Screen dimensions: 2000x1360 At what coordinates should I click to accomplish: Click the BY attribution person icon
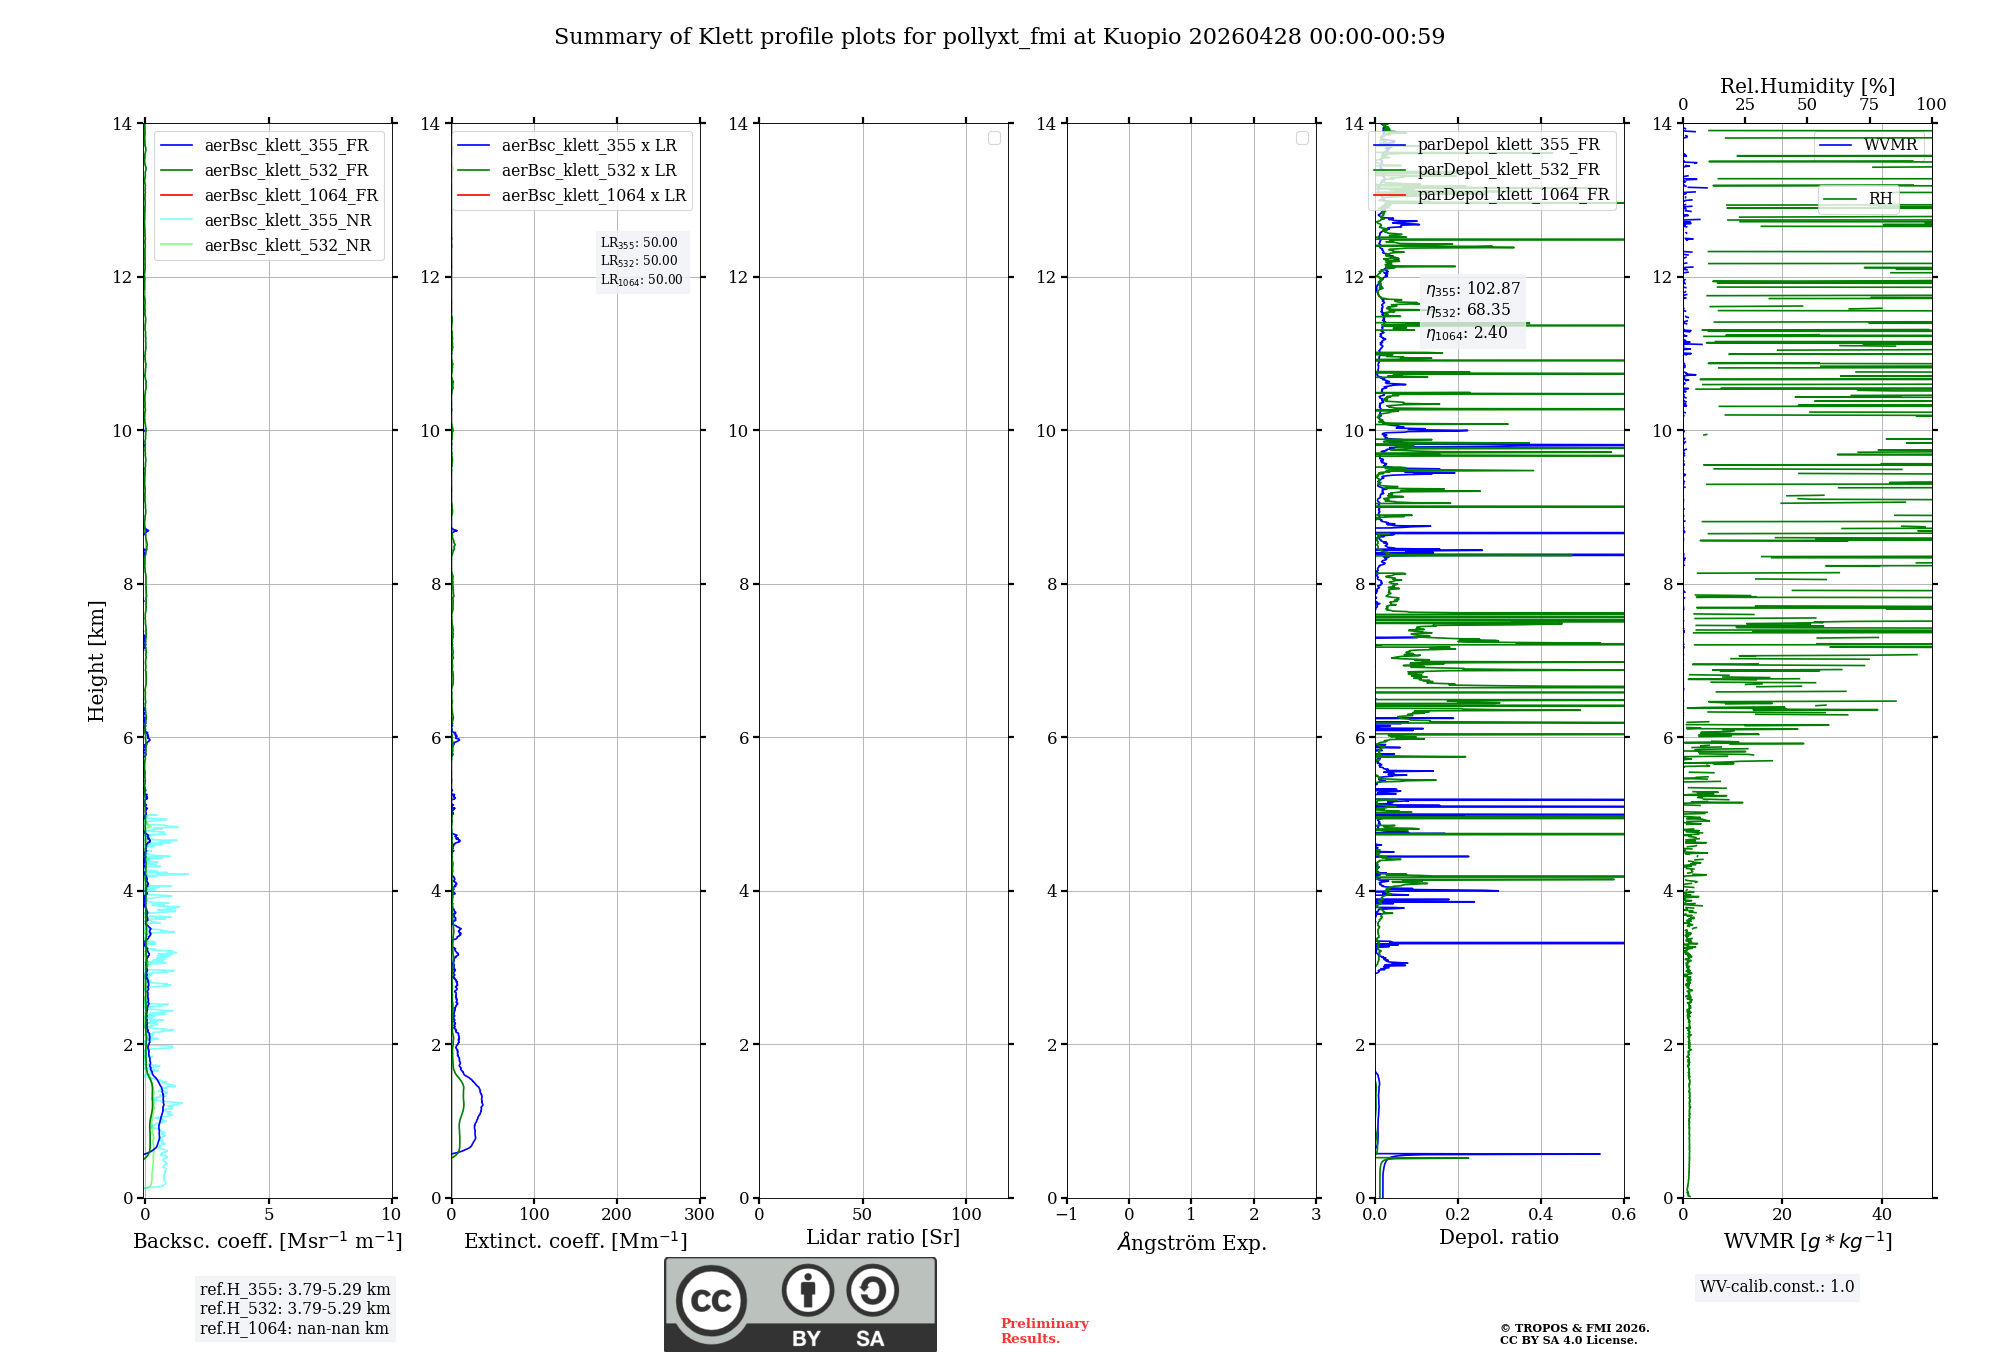(807, 1290)
